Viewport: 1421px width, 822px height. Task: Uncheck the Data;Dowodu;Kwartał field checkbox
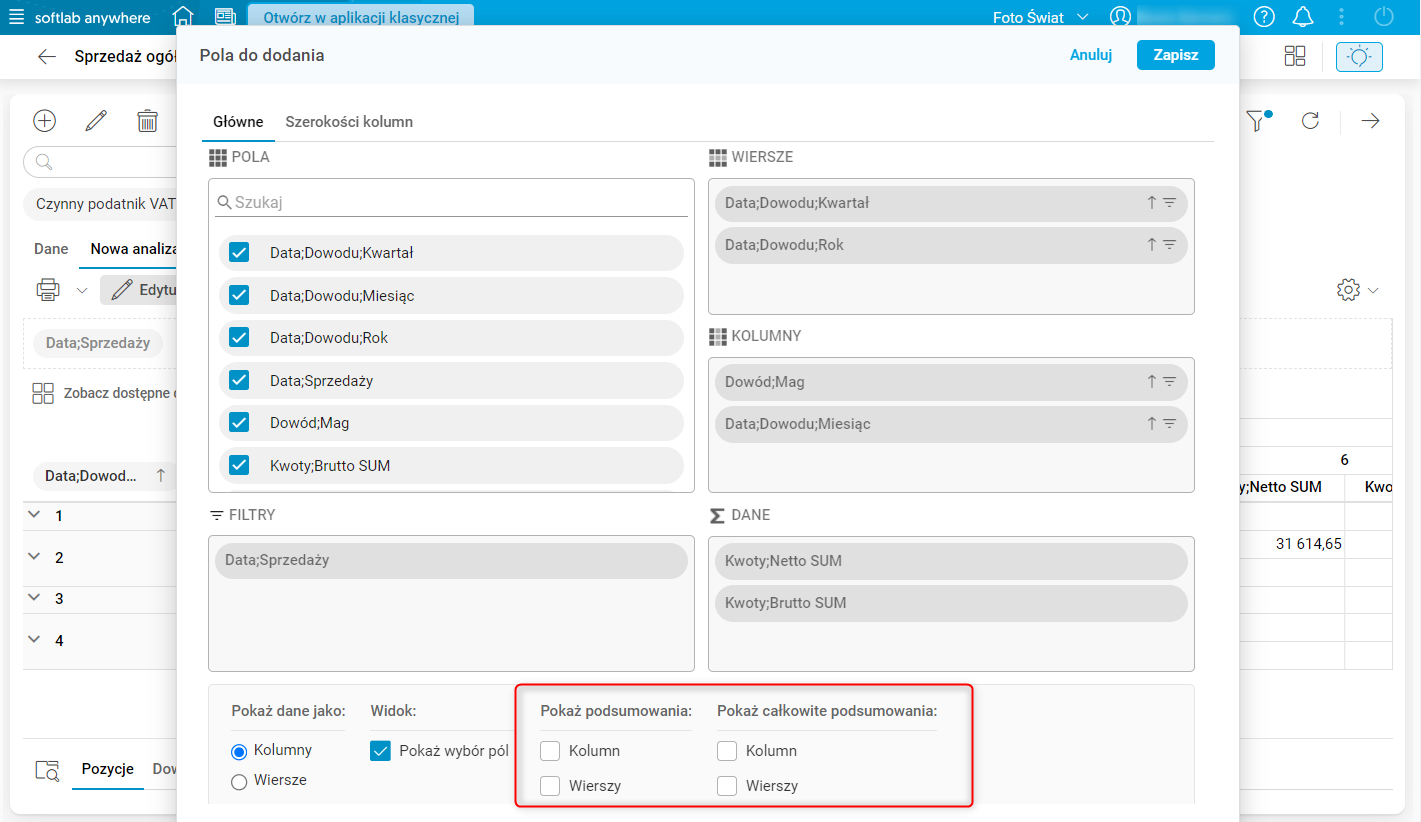[x=239, y=252]
